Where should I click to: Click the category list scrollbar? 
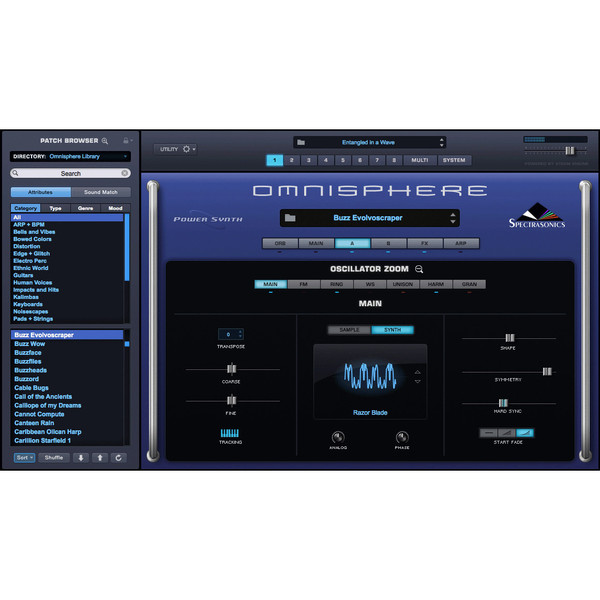click(127, 247)
